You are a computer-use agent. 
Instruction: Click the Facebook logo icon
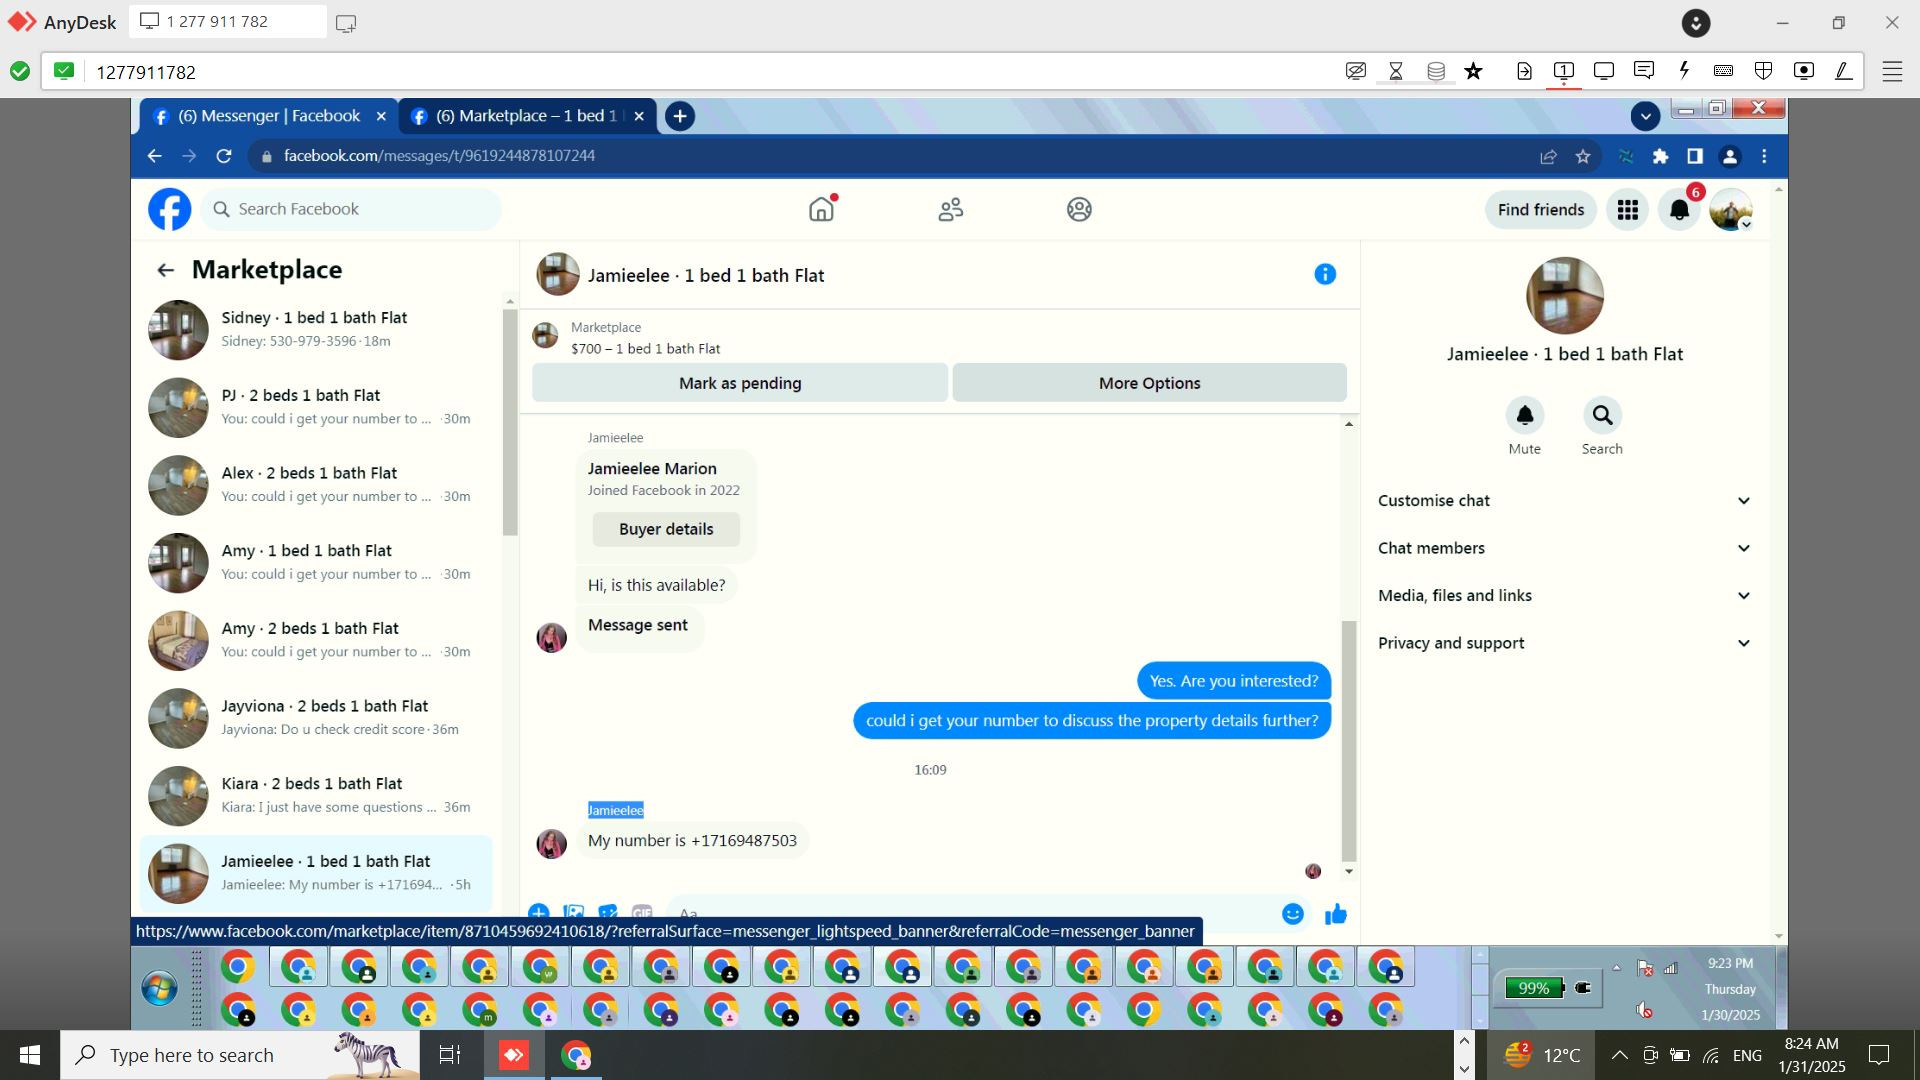click(x=170, y=210)
